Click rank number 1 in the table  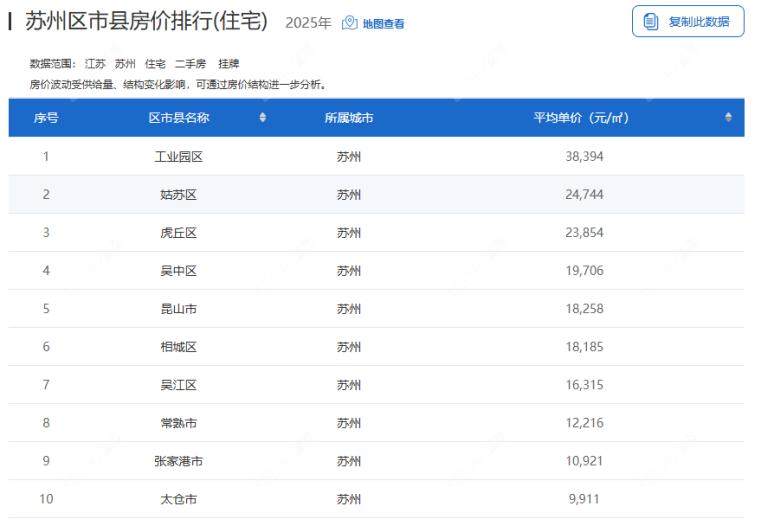coord(46,156)
